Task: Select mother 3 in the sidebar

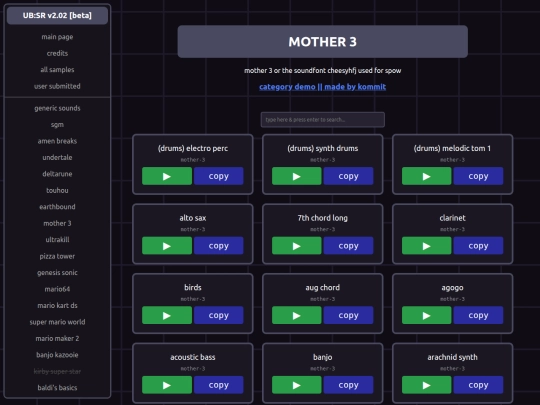Action: (57, 223)
